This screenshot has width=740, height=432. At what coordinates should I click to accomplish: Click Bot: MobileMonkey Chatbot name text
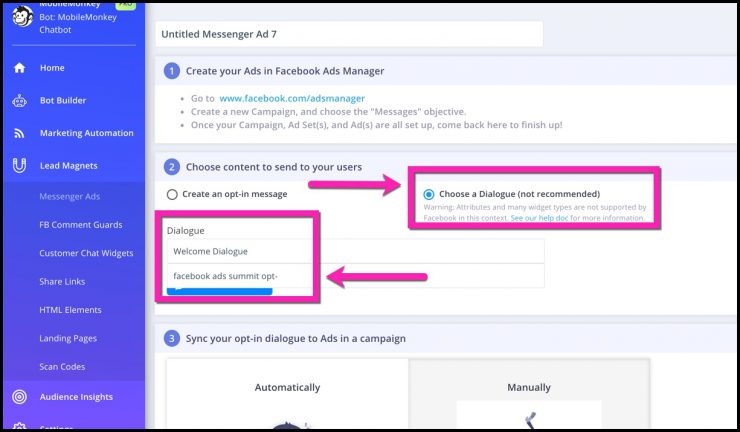78,23
